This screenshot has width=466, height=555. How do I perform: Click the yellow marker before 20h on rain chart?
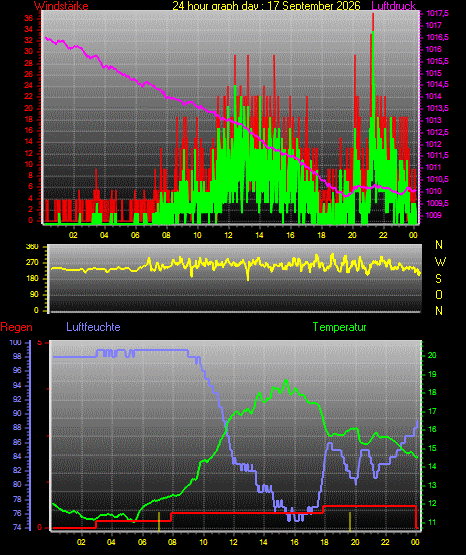[x=350, y=521]
